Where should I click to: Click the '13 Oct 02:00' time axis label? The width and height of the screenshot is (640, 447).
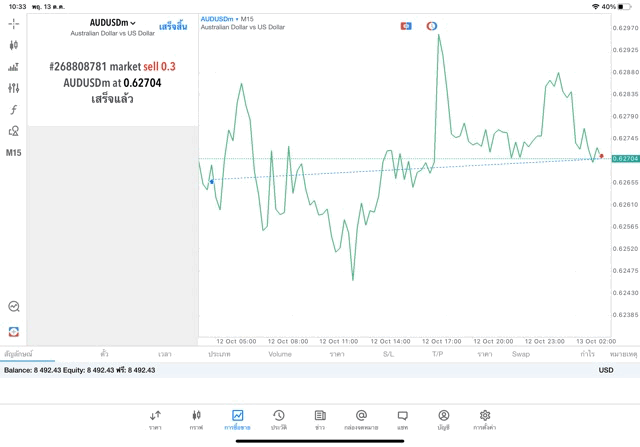tap(596, 341)
